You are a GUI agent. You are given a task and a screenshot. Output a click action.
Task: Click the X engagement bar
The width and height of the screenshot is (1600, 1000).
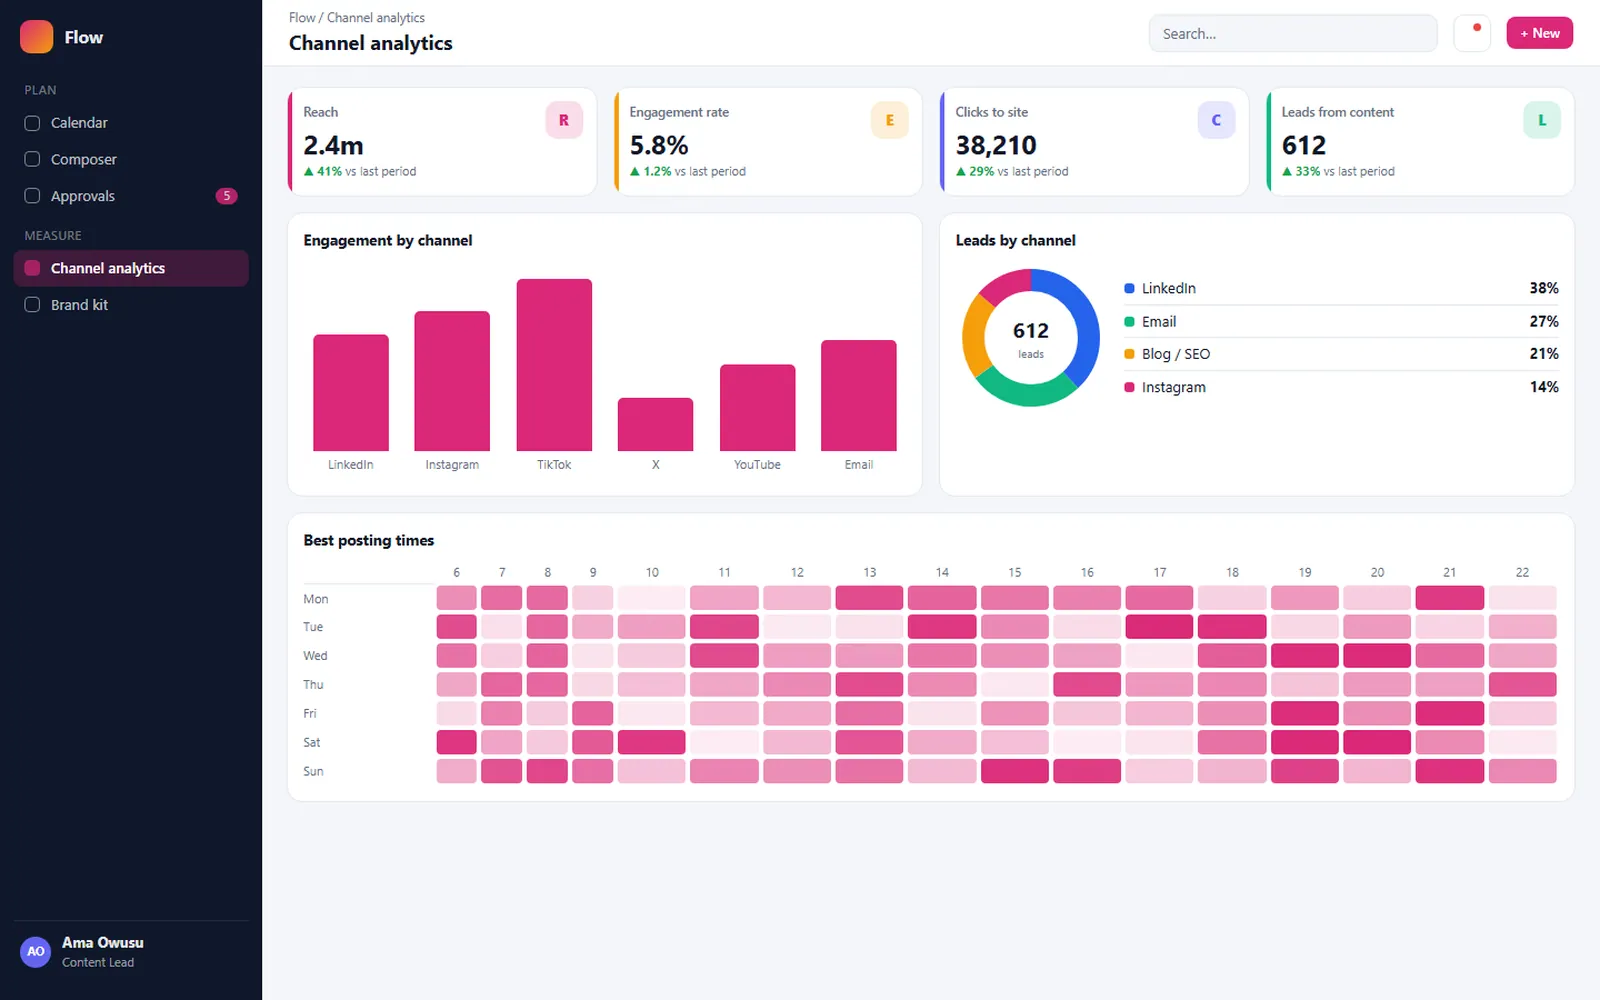click(655, 424)
